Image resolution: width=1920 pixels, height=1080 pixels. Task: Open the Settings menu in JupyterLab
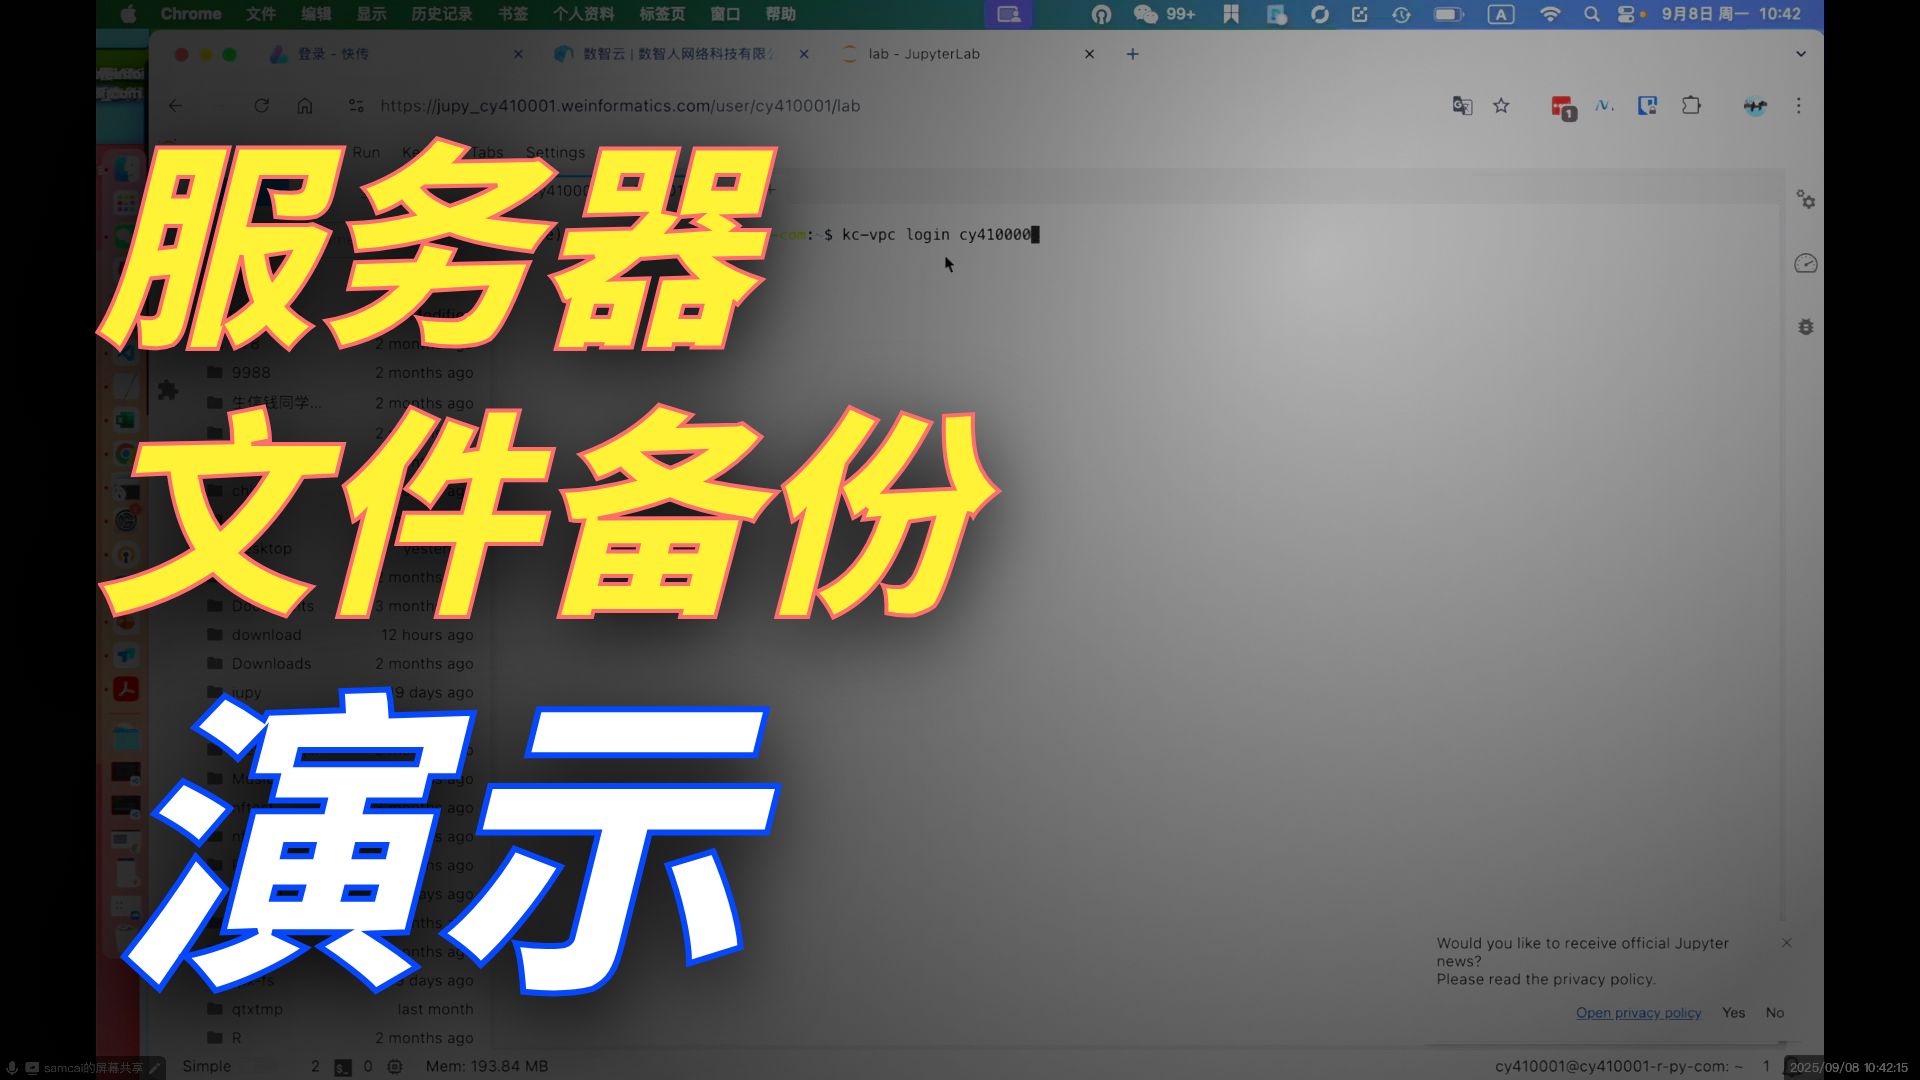(x=555, y=152)
